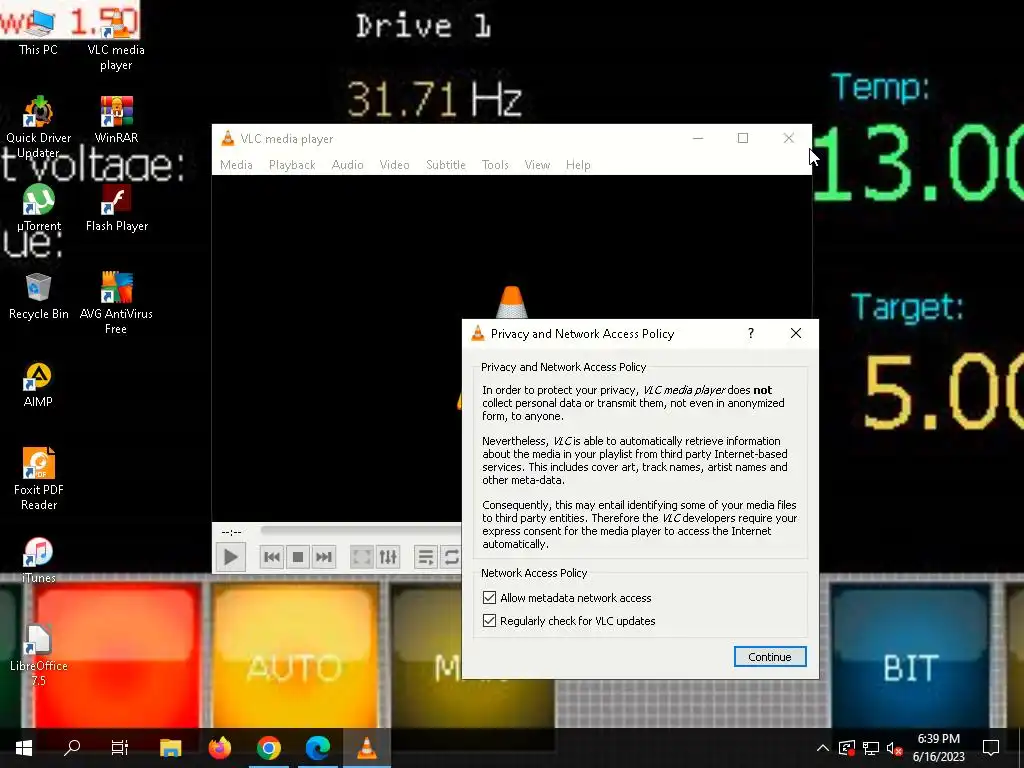Open the Video menu
1024x768 pixels.
coord(394,165)
